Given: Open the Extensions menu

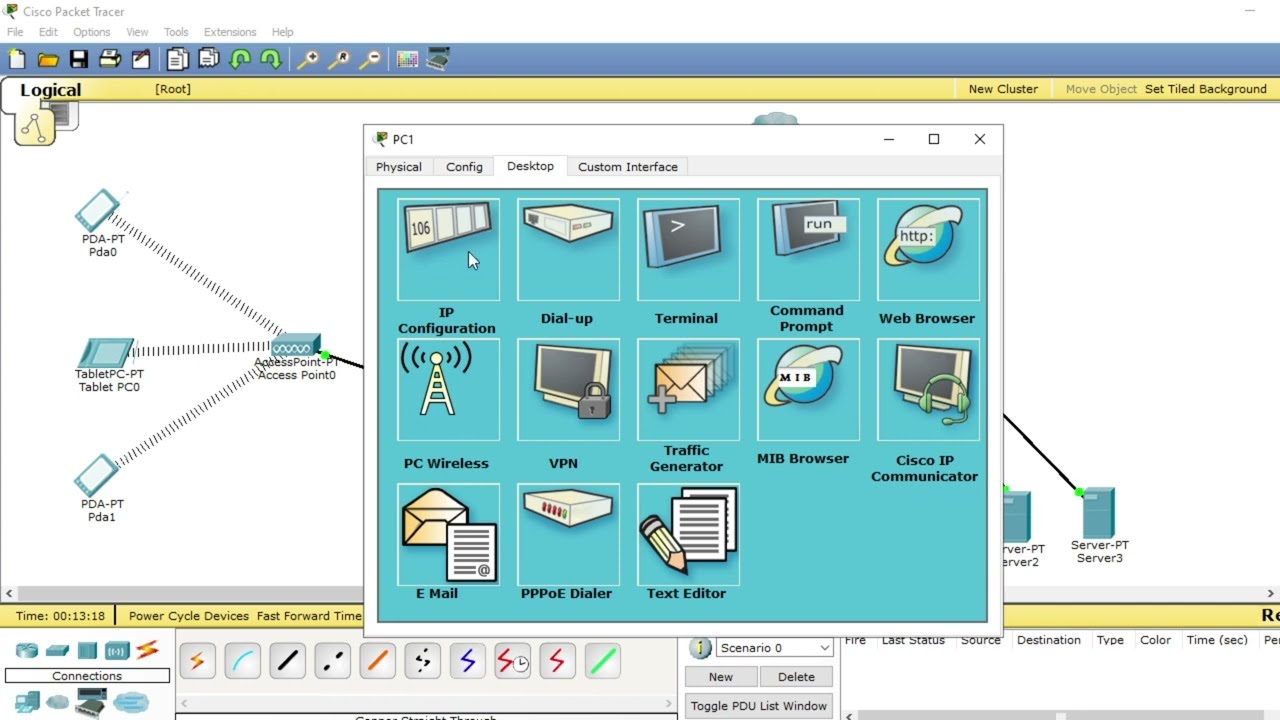Looking at the screenshot, I should (230, 32).
